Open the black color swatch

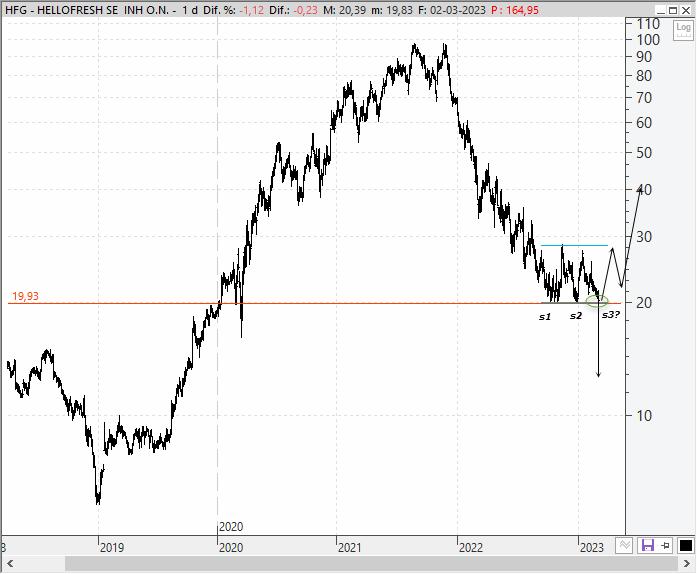[685, 545]
